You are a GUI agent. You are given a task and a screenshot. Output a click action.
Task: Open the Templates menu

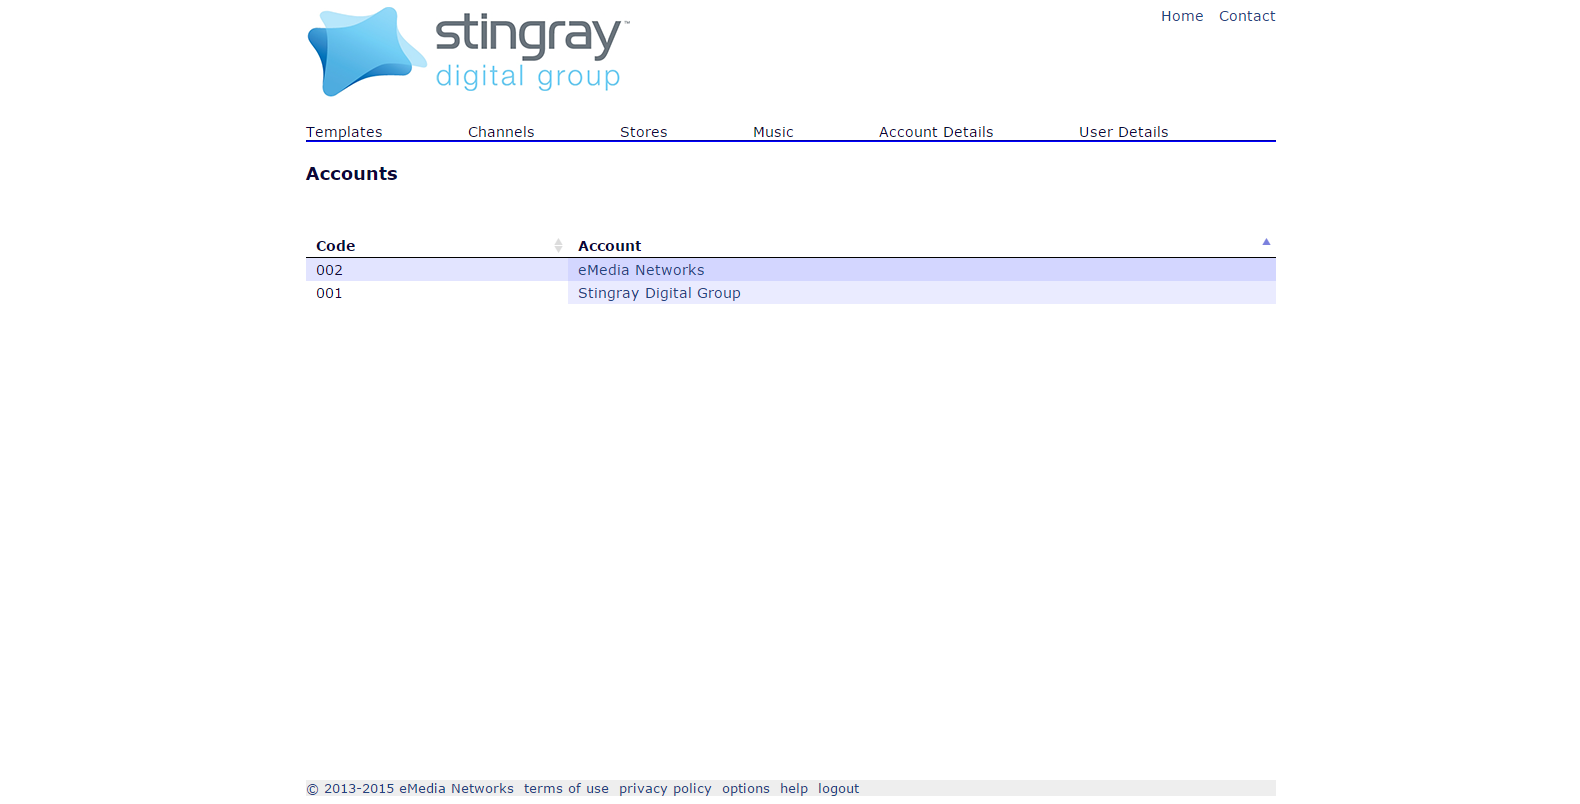point(344,132)
